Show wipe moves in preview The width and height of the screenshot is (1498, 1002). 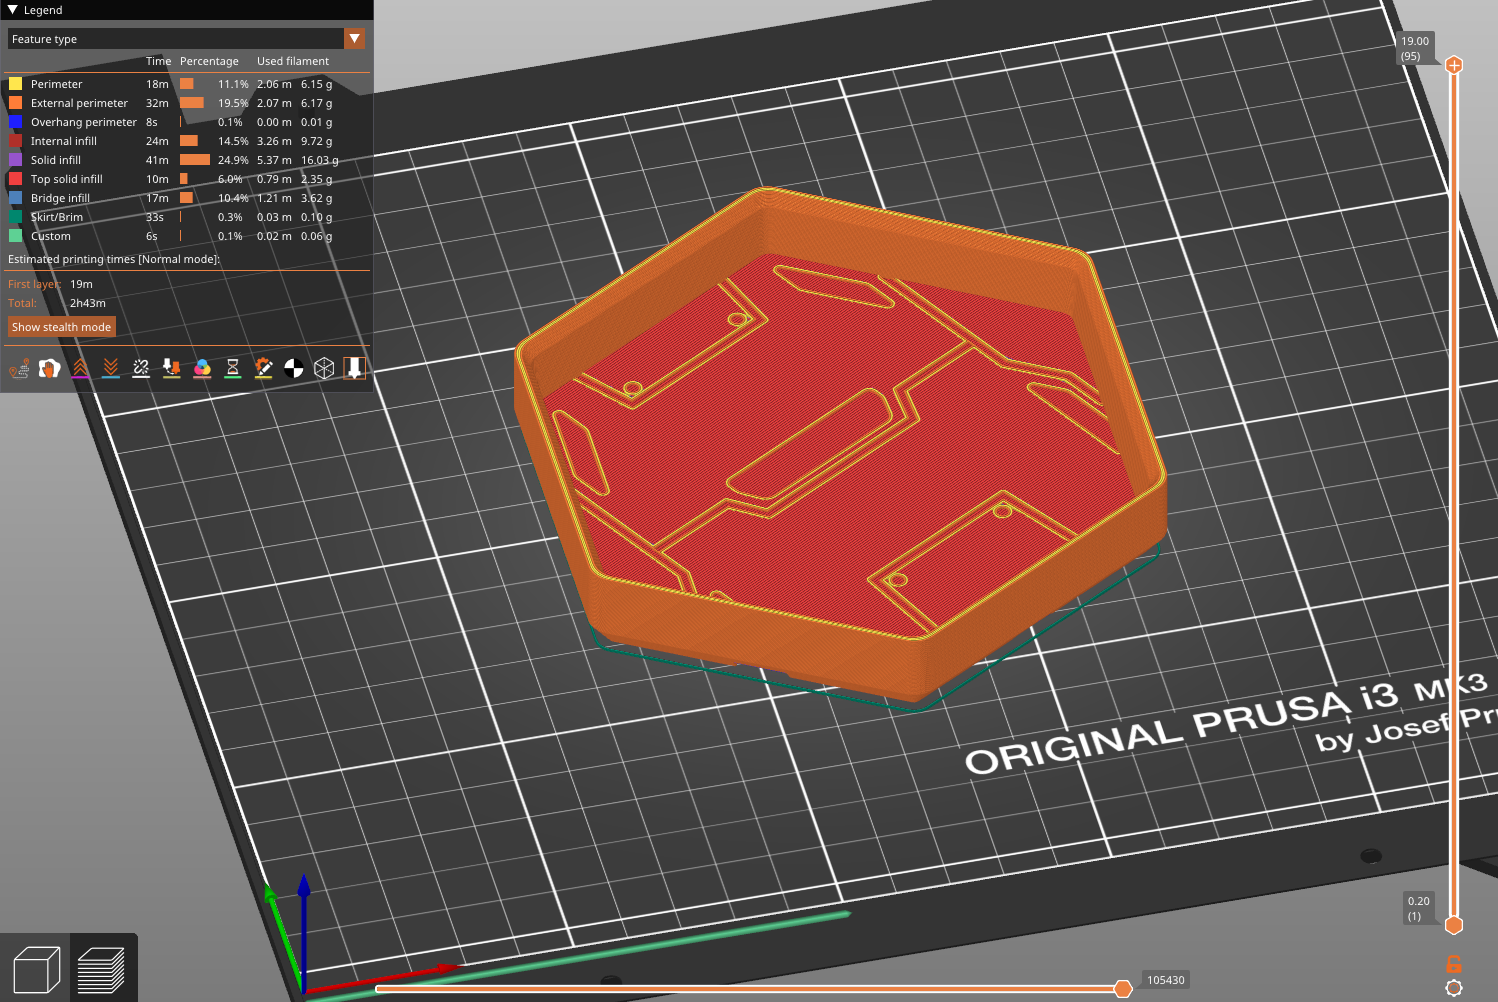[49, 368]
